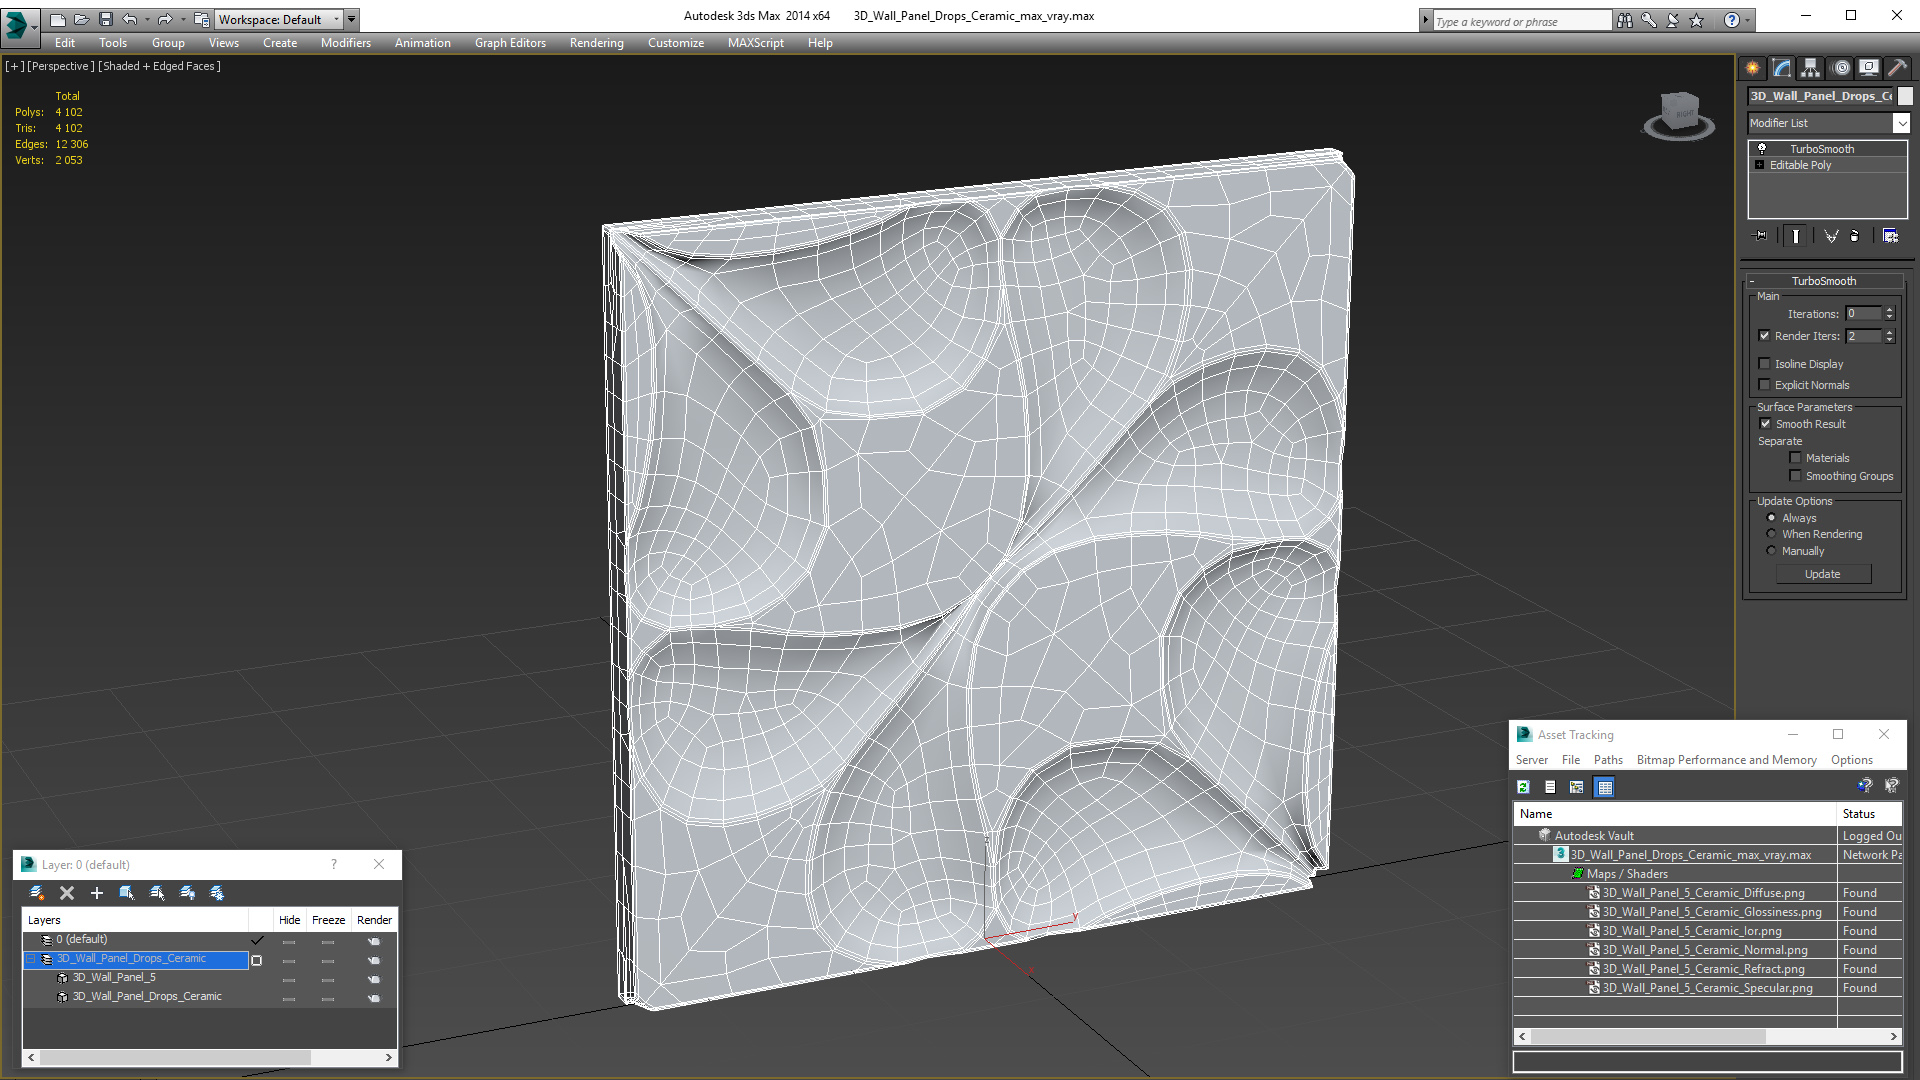The height and width of the screenshot is (1080, 1920).
Task: Open the Graph Editors menu
Action: (x=510, y=43)
